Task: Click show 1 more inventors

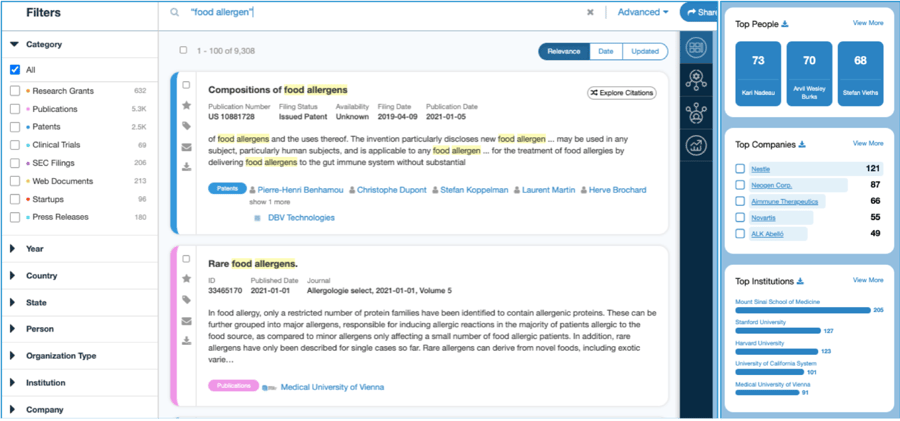Action: [x=270, y=202]
